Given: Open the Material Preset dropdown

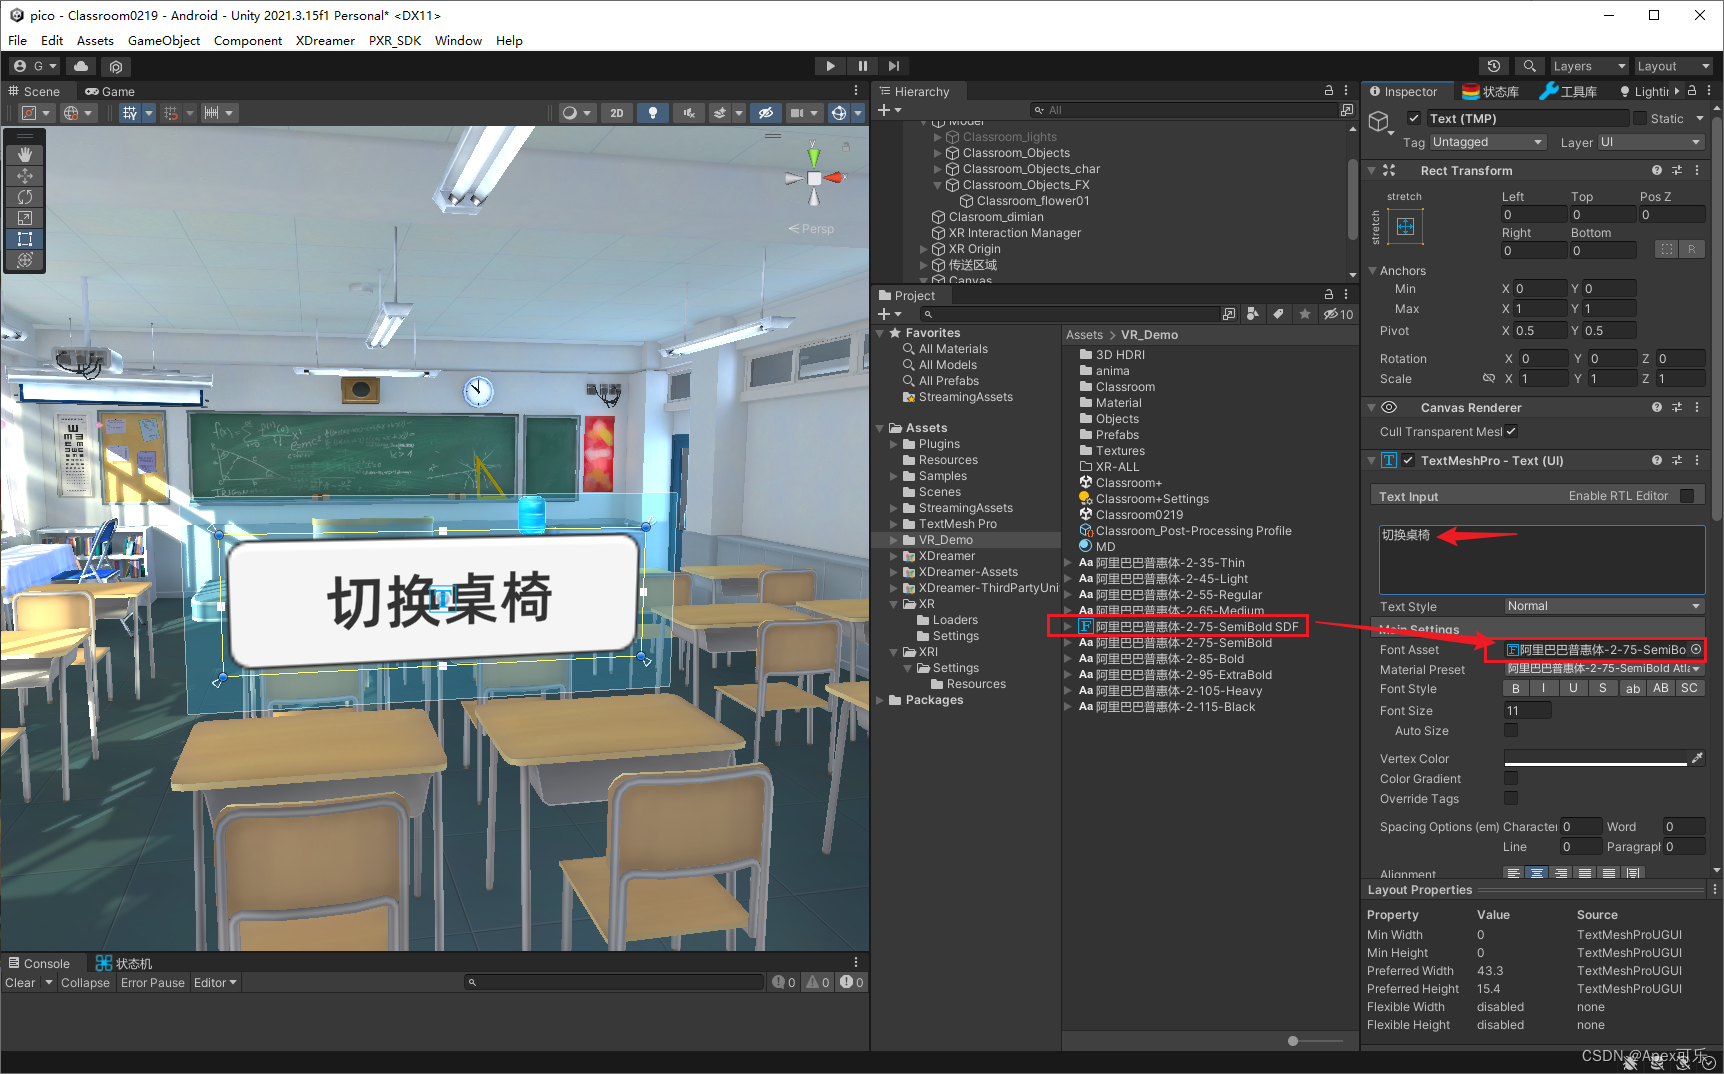Looking at the screenshot, I should tap(1603, 669).
